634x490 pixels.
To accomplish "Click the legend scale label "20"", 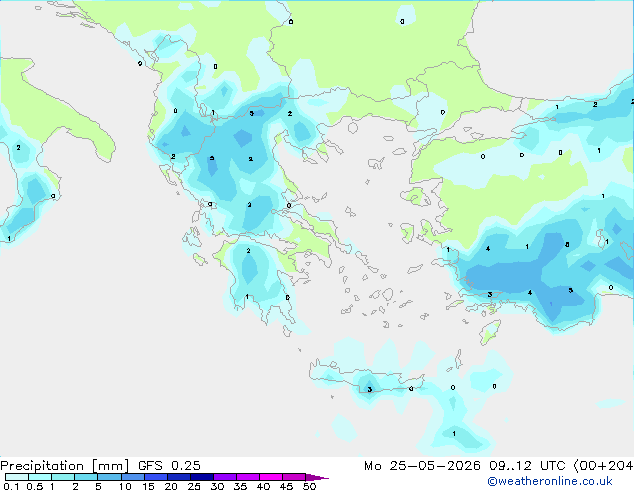I will (171, 486).
